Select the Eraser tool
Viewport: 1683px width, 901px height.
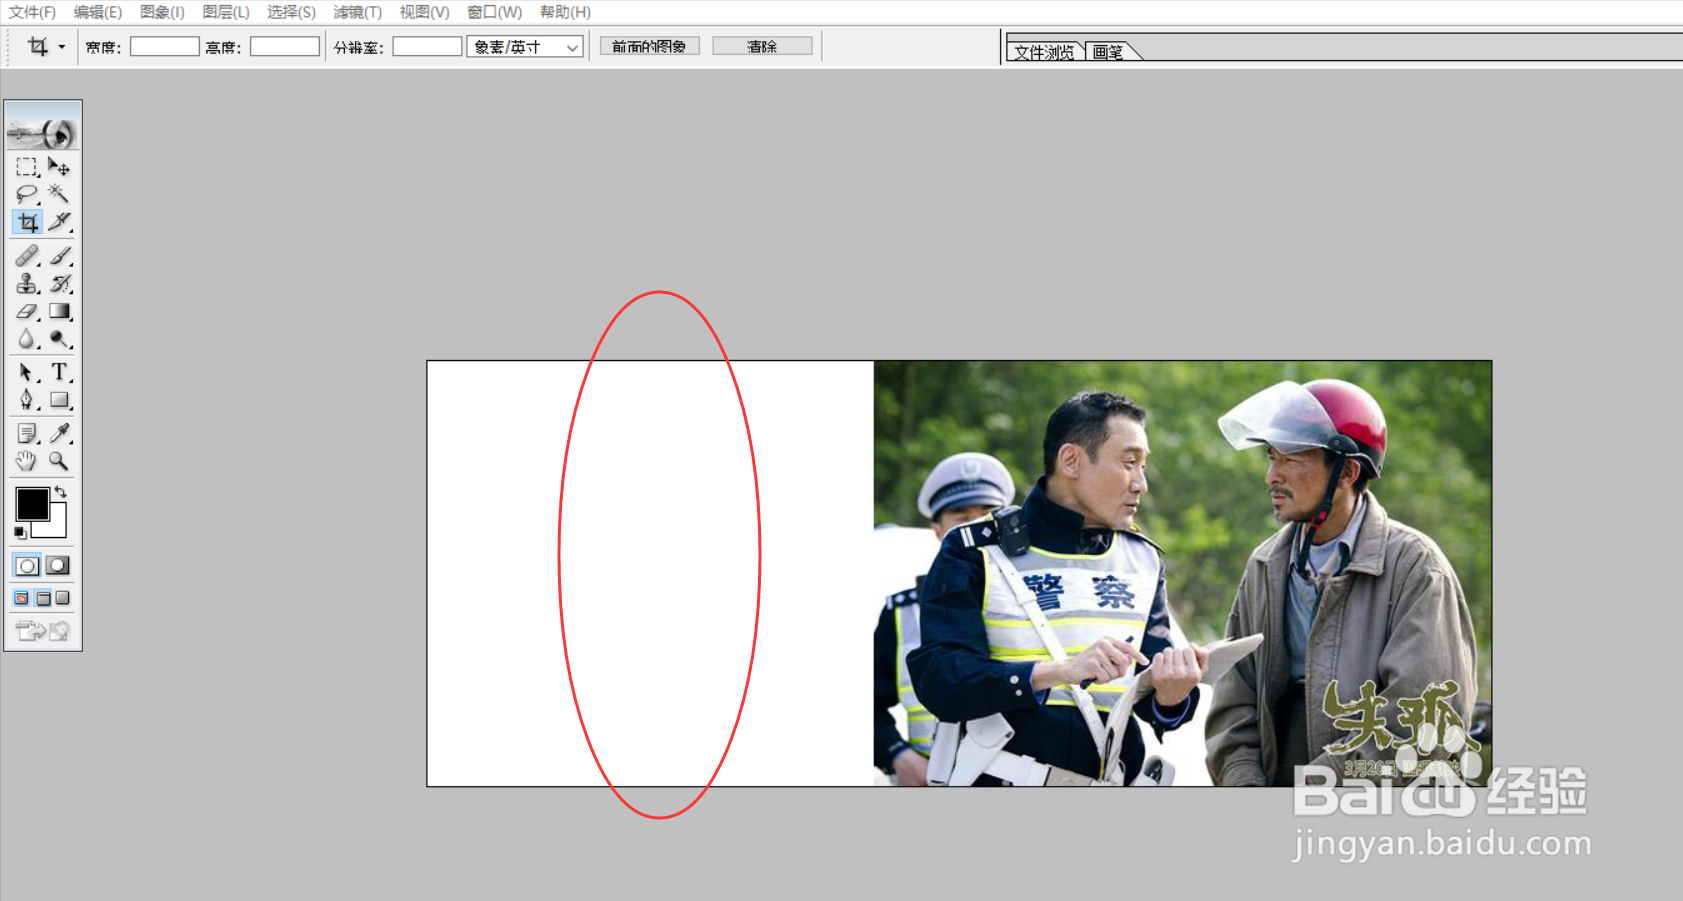click(x=27, y=312)
